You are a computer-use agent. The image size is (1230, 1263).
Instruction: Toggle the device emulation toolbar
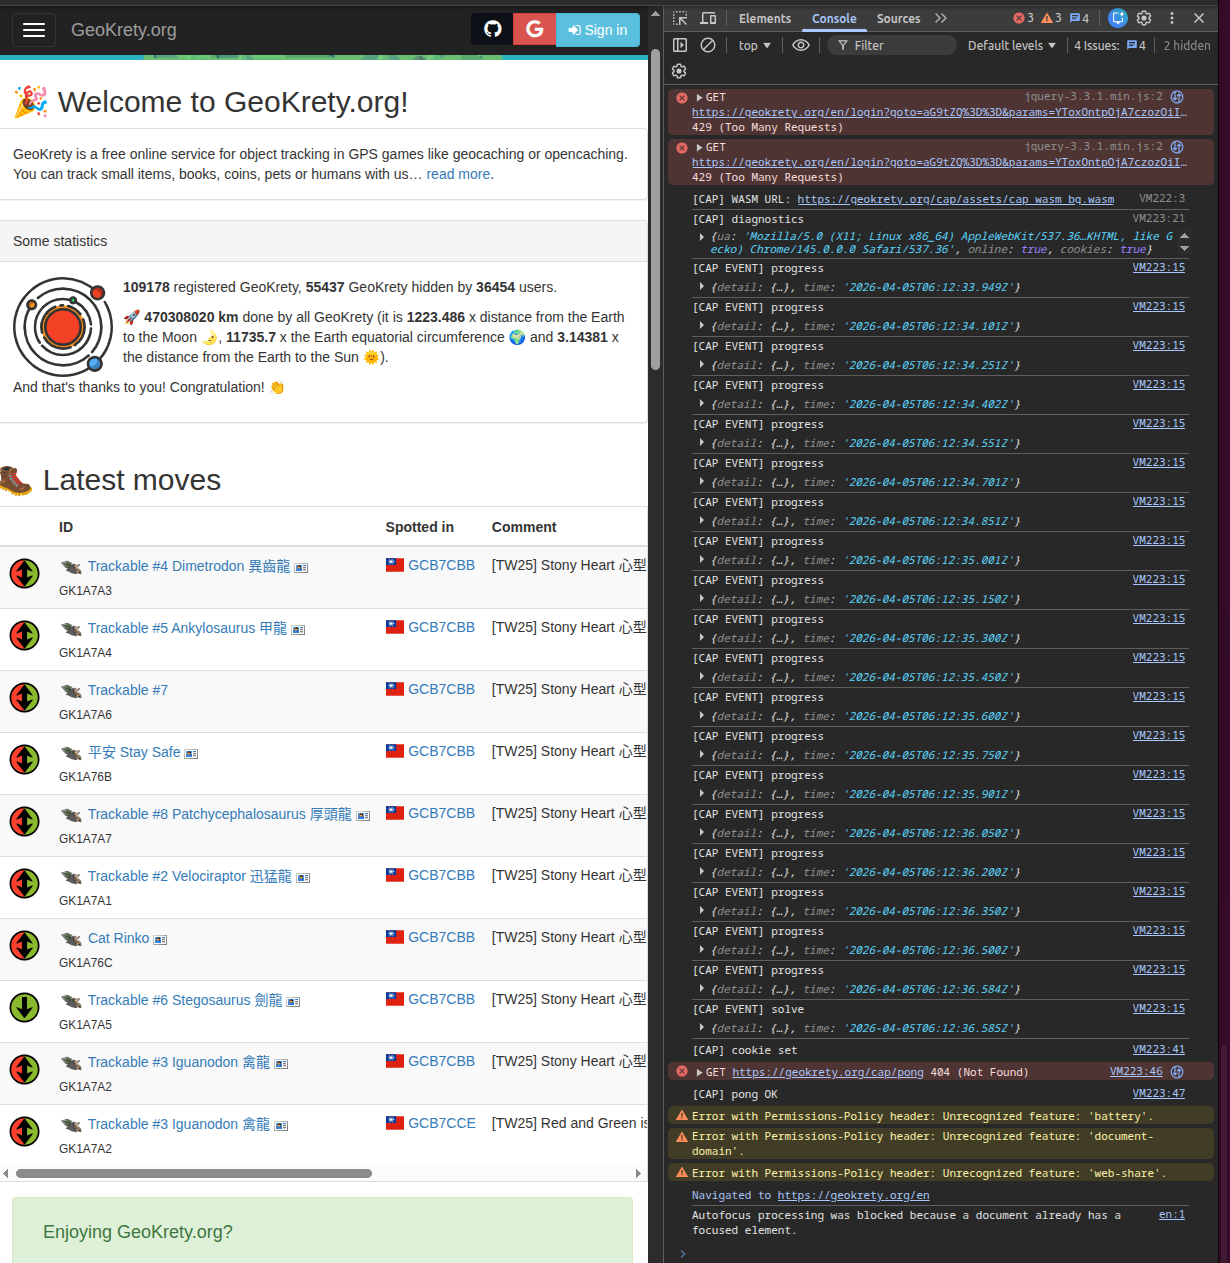[710, 18]
